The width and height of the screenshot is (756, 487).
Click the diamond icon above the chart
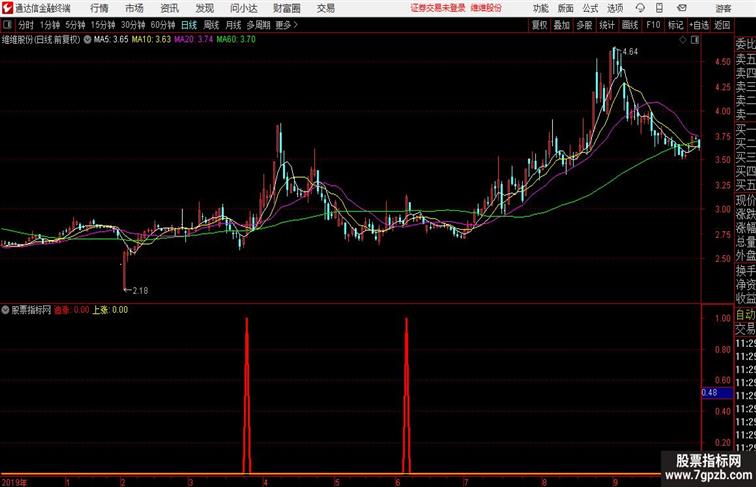click(x=683, y=40)
